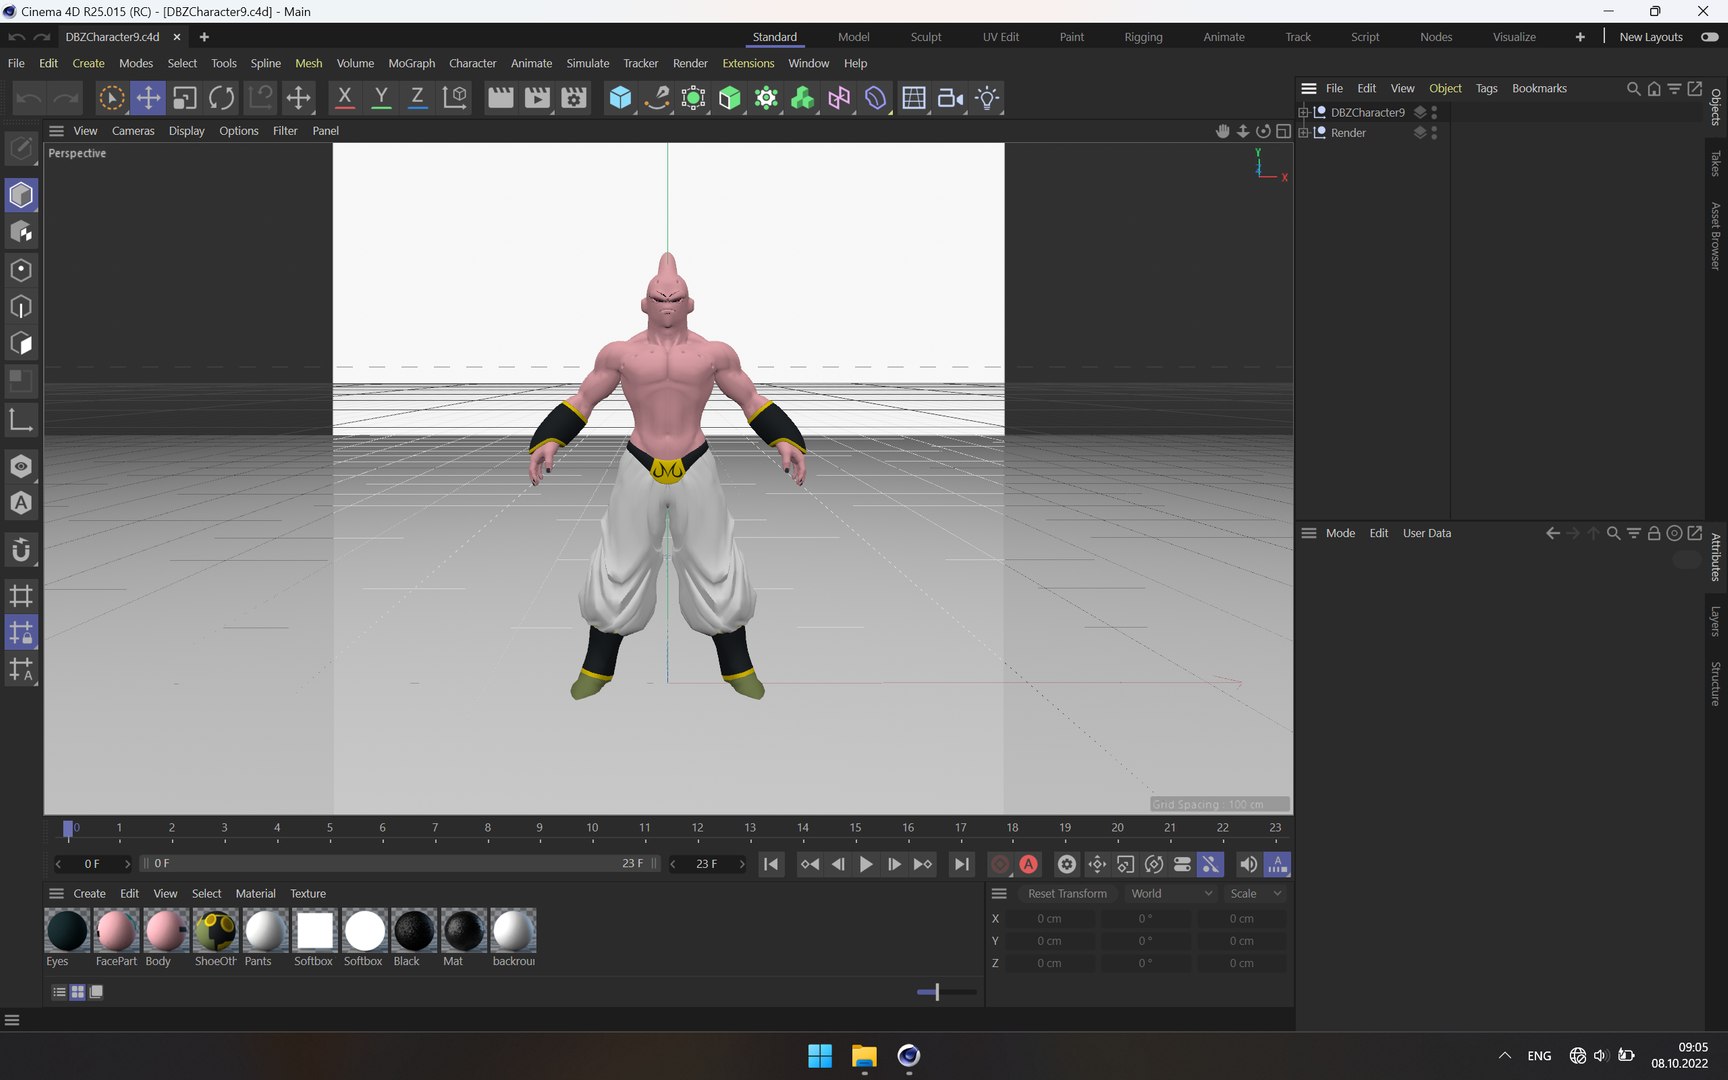The image size is (1728, 1080).
Task: Add a Cube primitive object
Action: 620,98
